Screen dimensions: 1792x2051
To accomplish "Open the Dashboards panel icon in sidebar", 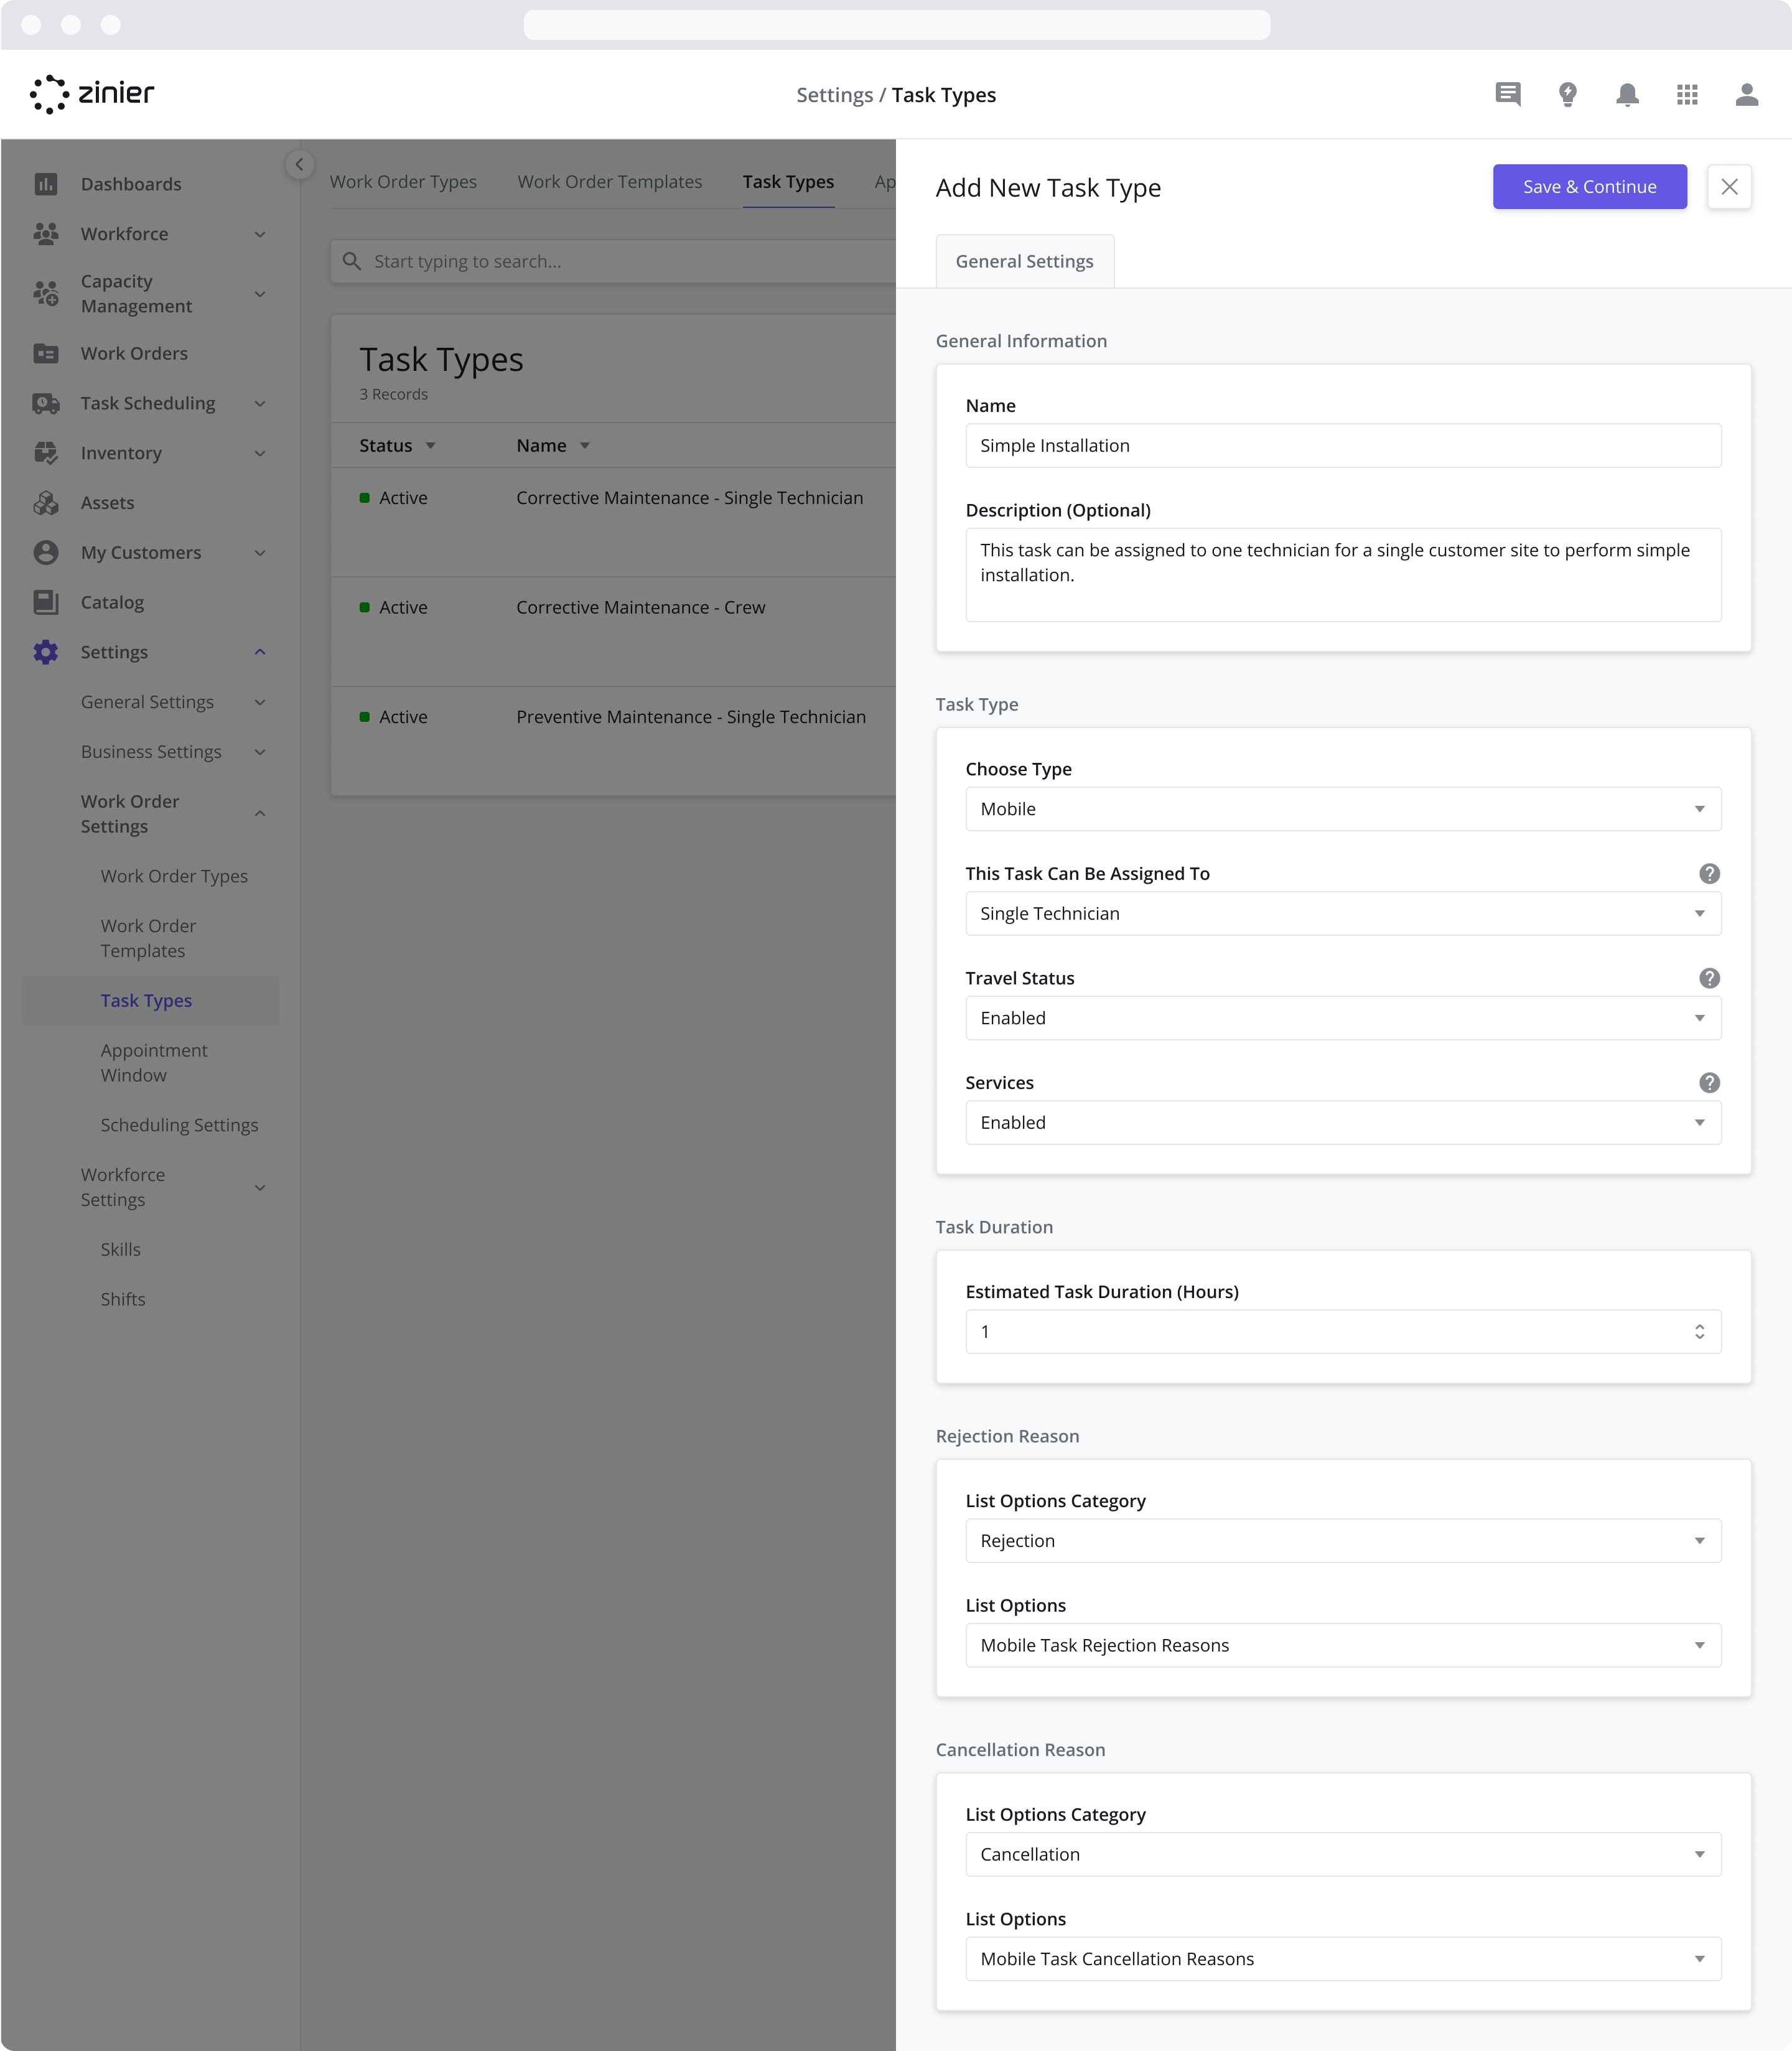I will click(45, 184).
